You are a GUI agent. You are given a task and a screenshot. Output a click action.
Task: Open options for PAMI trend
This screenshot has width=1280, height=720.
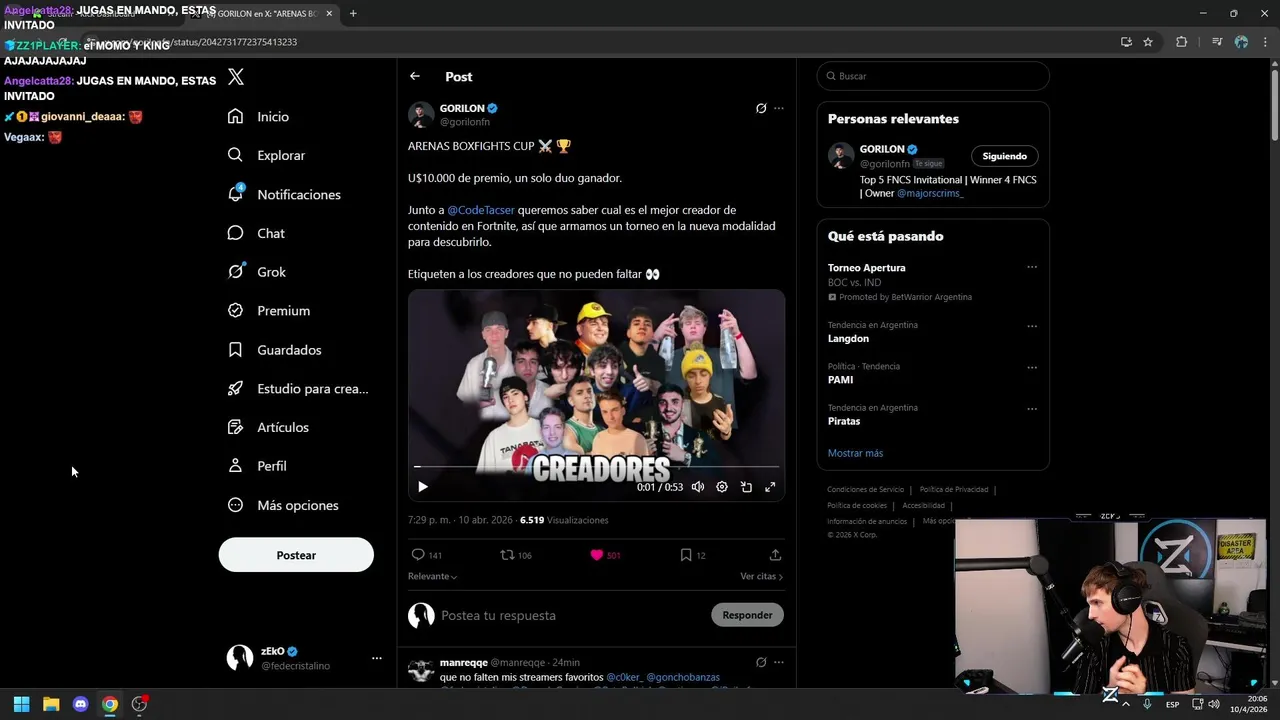tap(1032, 367)
